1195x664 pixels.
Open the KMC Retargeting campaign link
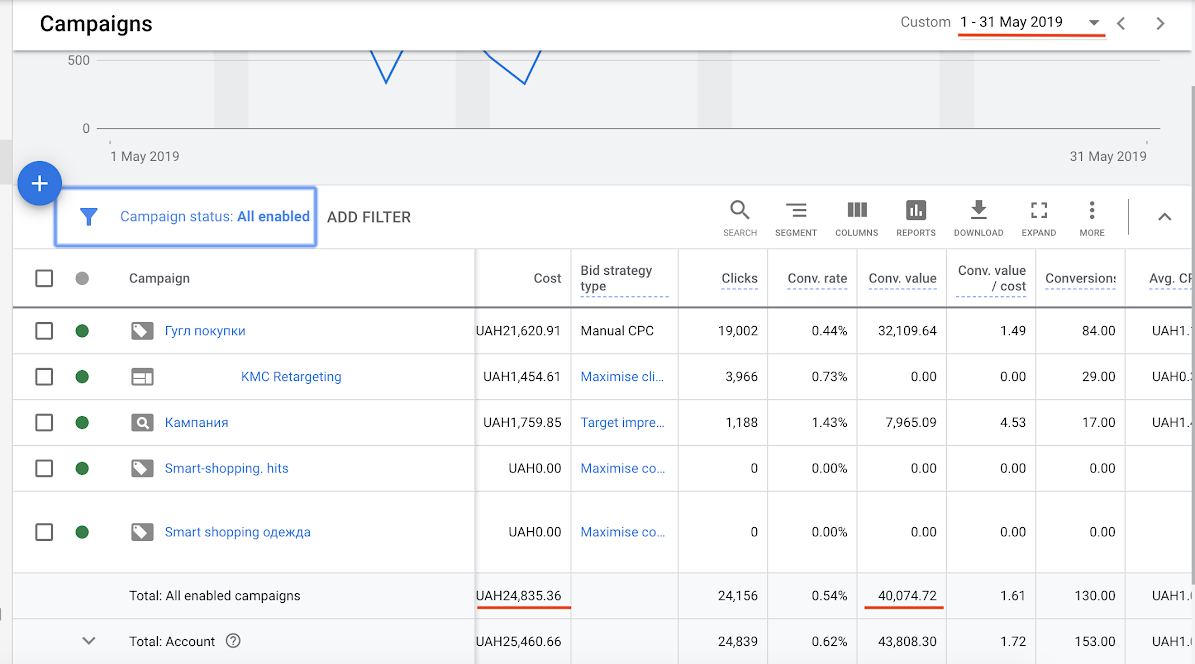[291, 377]
